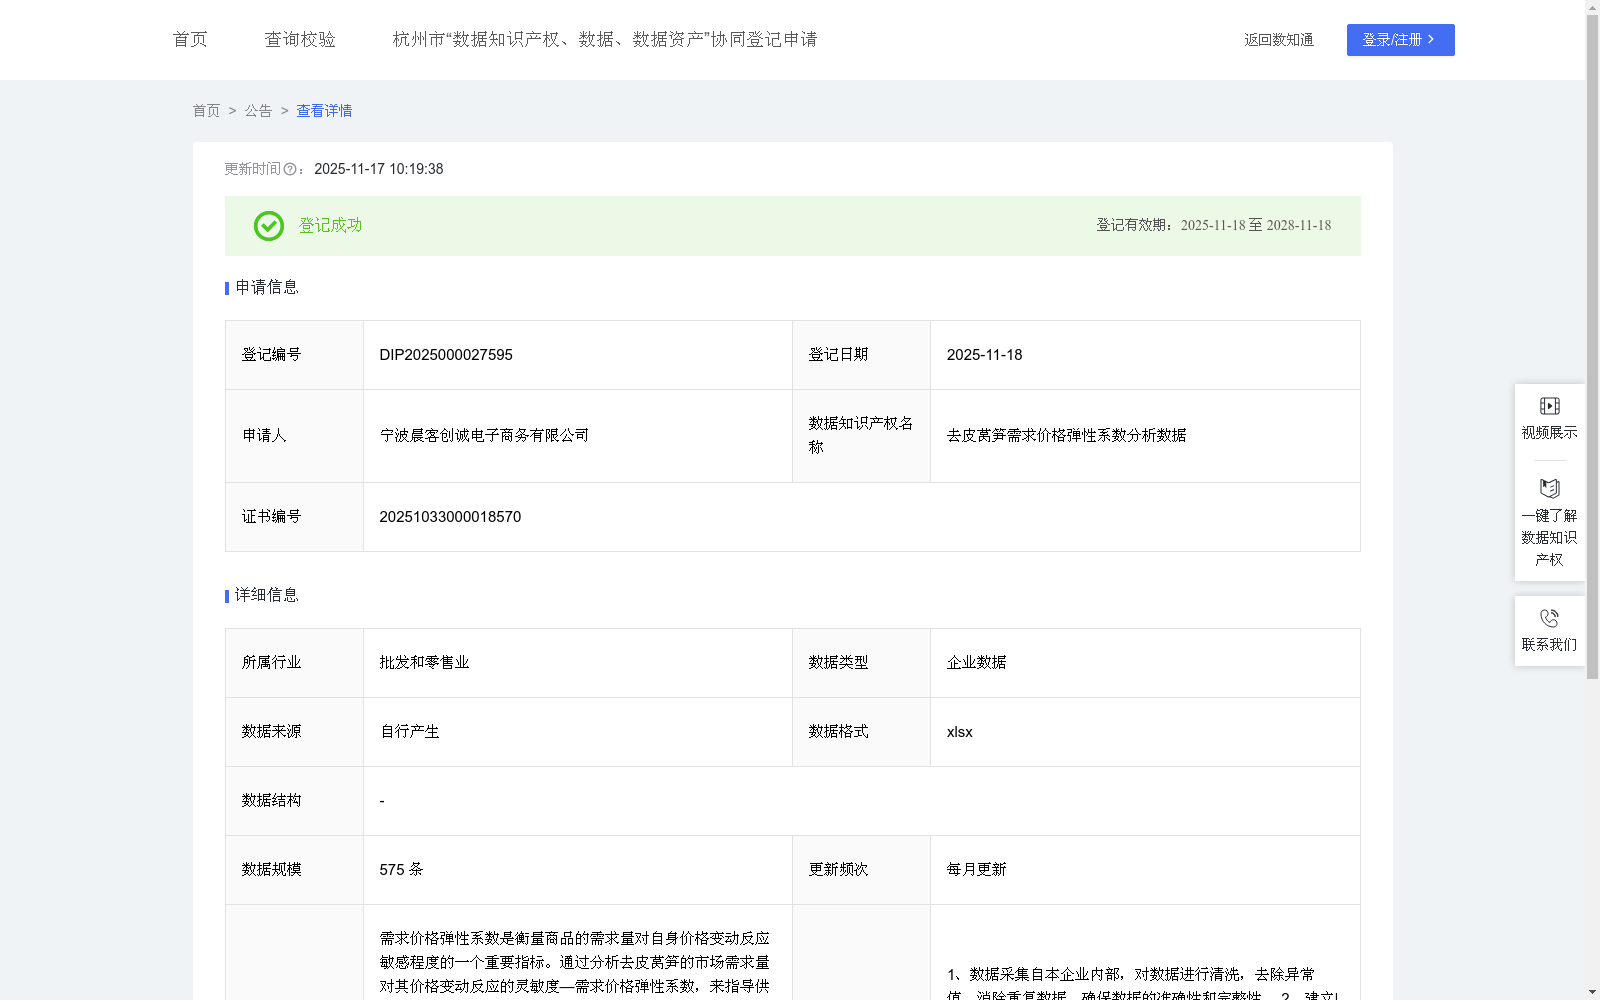The image size is (1600, 1000).
Task: Click the vertical page scrollbar
Action: [x=1592, y=346]
